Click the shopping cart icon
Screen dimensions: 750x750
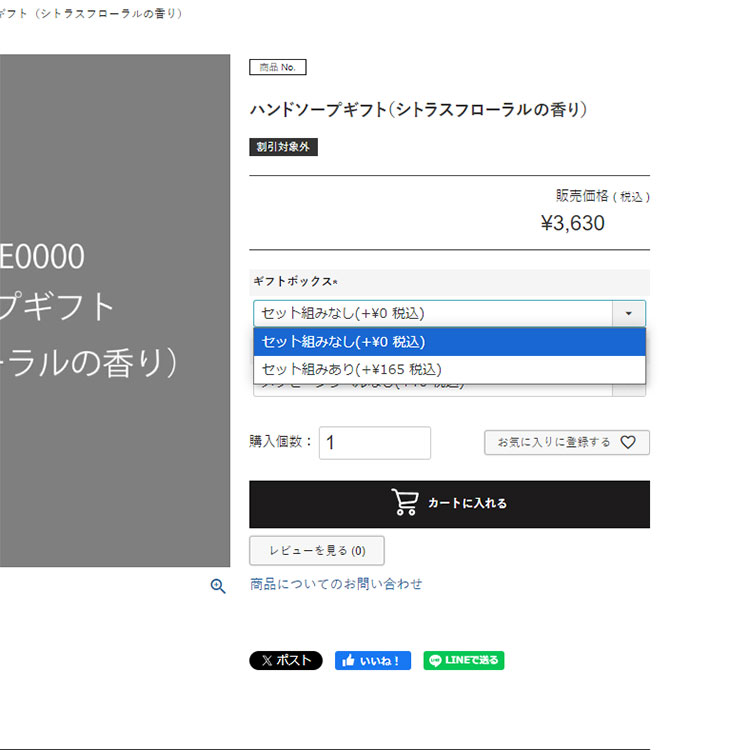pyautogui.click(x=405, y=502)
